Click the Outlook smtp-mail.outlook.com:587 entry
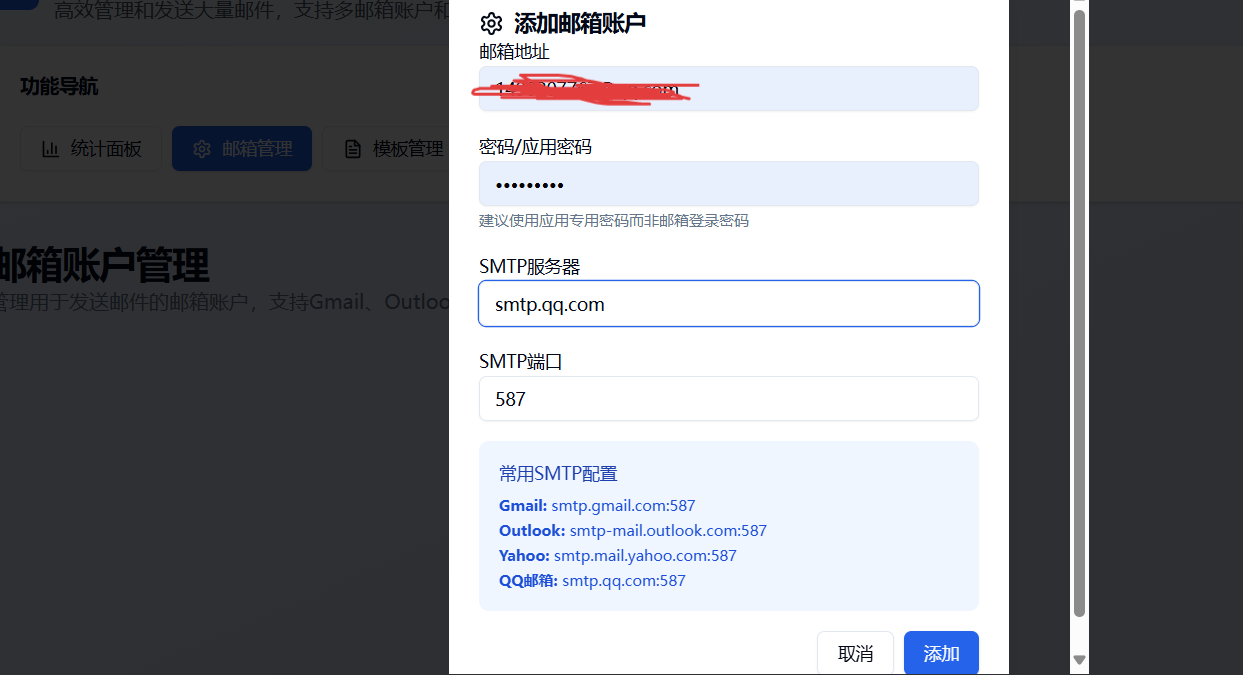 (x=633, y=531)
